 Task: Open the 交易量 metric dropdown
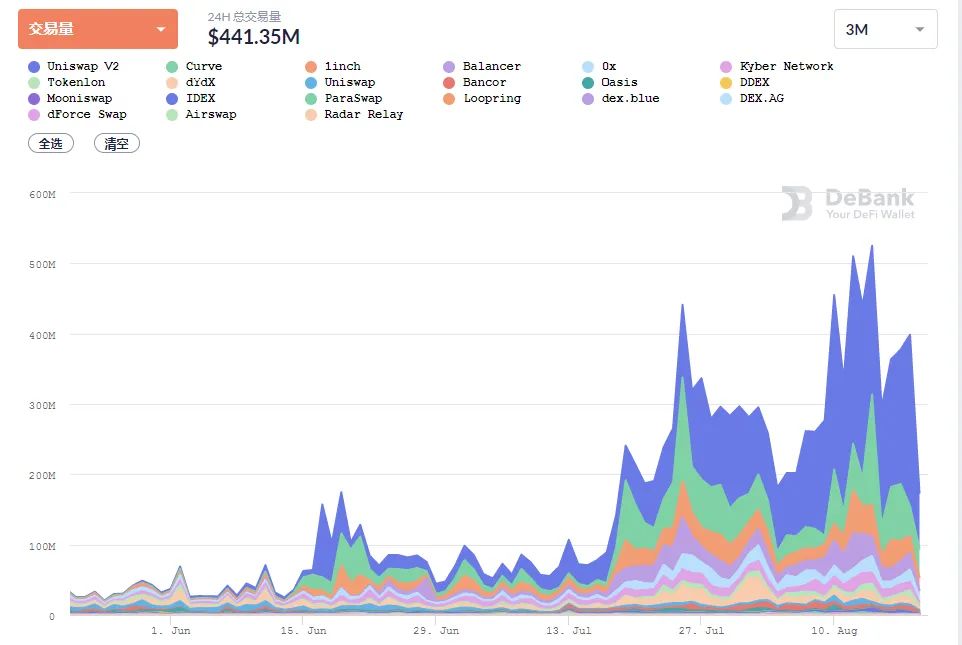click(x=97, y=29)
